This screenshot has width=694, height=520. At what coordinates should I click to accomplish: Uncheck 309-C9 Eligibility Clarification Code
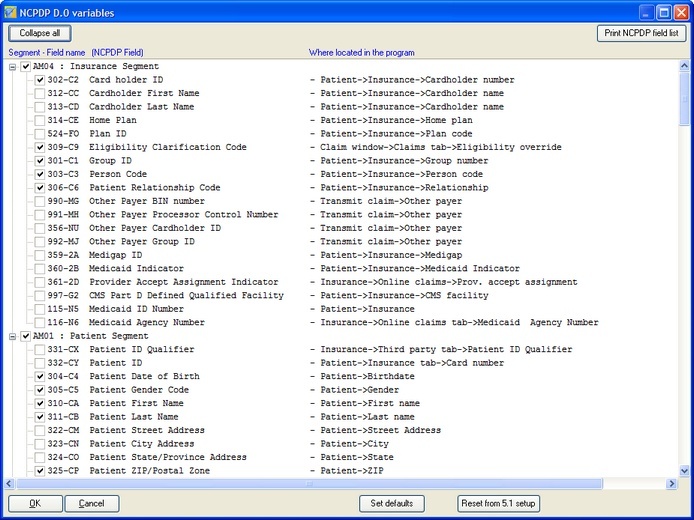40,147
